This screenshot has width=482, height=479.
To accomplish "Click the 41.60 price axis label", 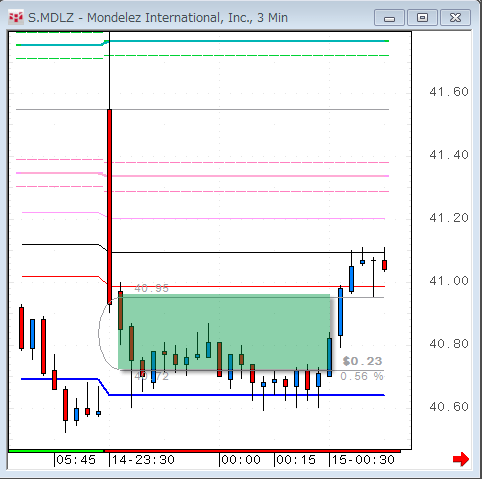I will click(449, 92).
